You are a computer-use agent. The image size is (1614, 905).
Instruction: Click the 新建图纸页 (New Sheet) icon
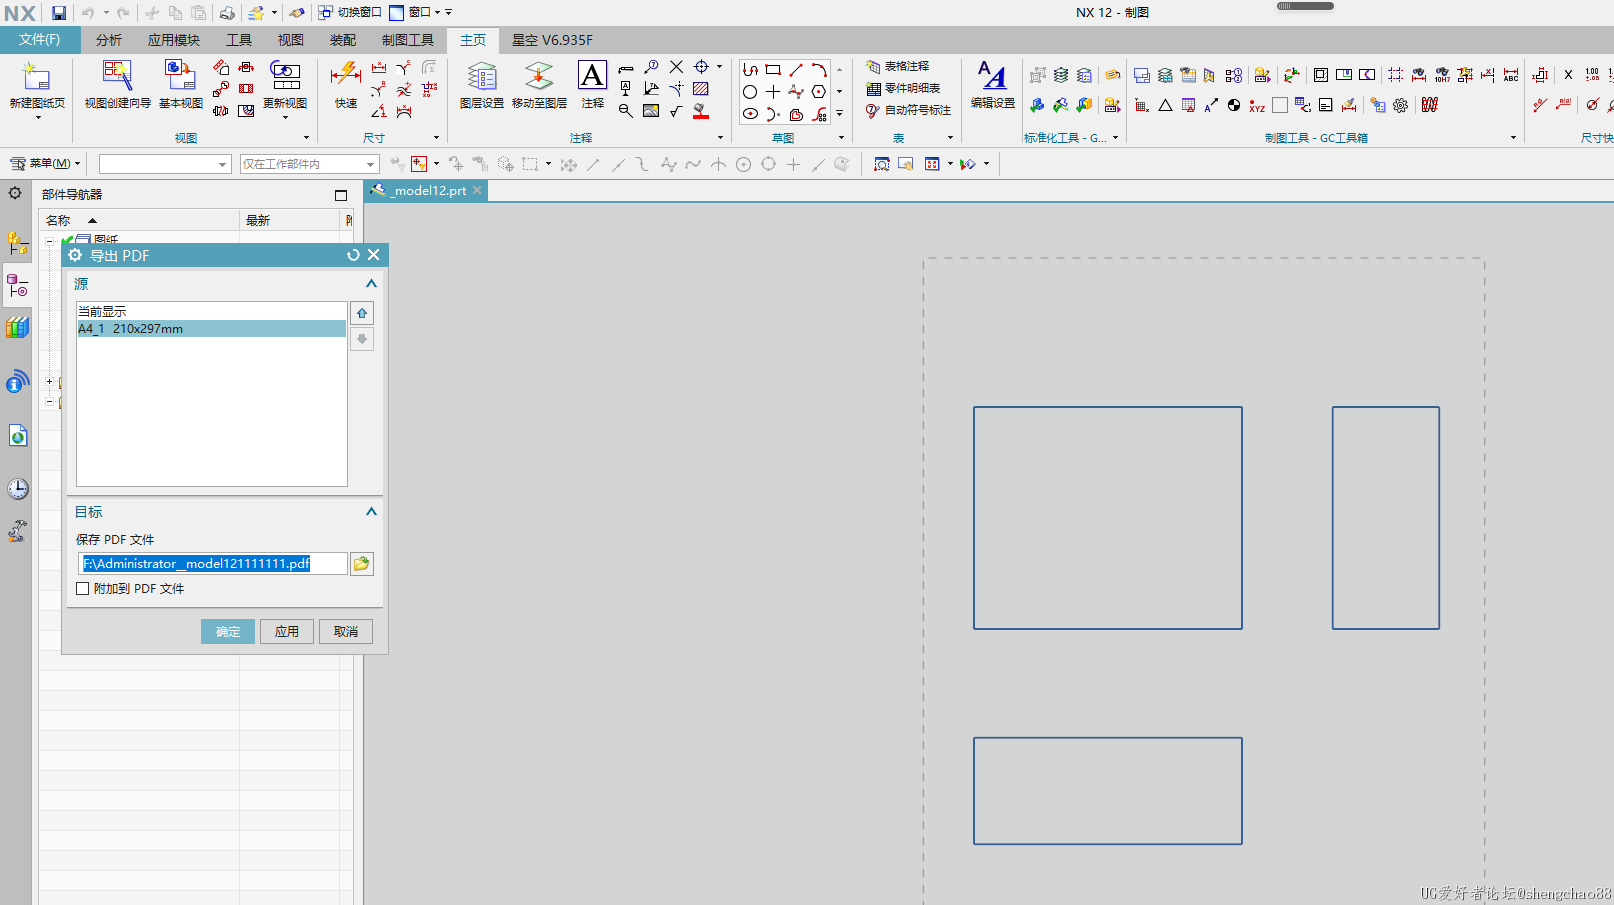(x=36, y=78)
